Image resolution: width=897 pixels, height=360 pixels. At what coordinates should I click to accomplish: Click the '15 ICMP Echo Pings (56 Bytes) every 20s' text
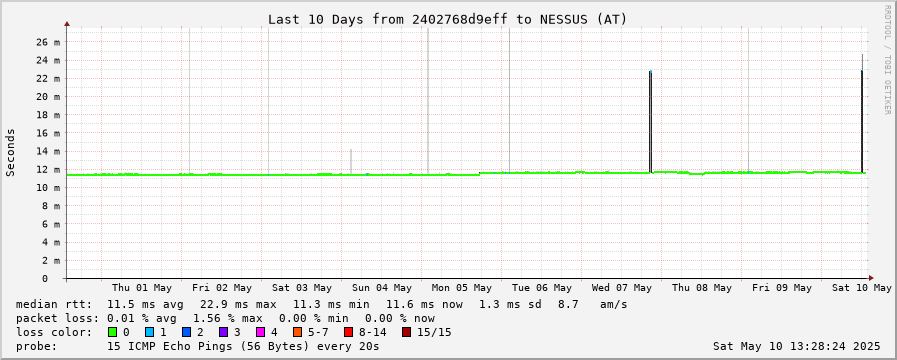[x=243, y=346]
